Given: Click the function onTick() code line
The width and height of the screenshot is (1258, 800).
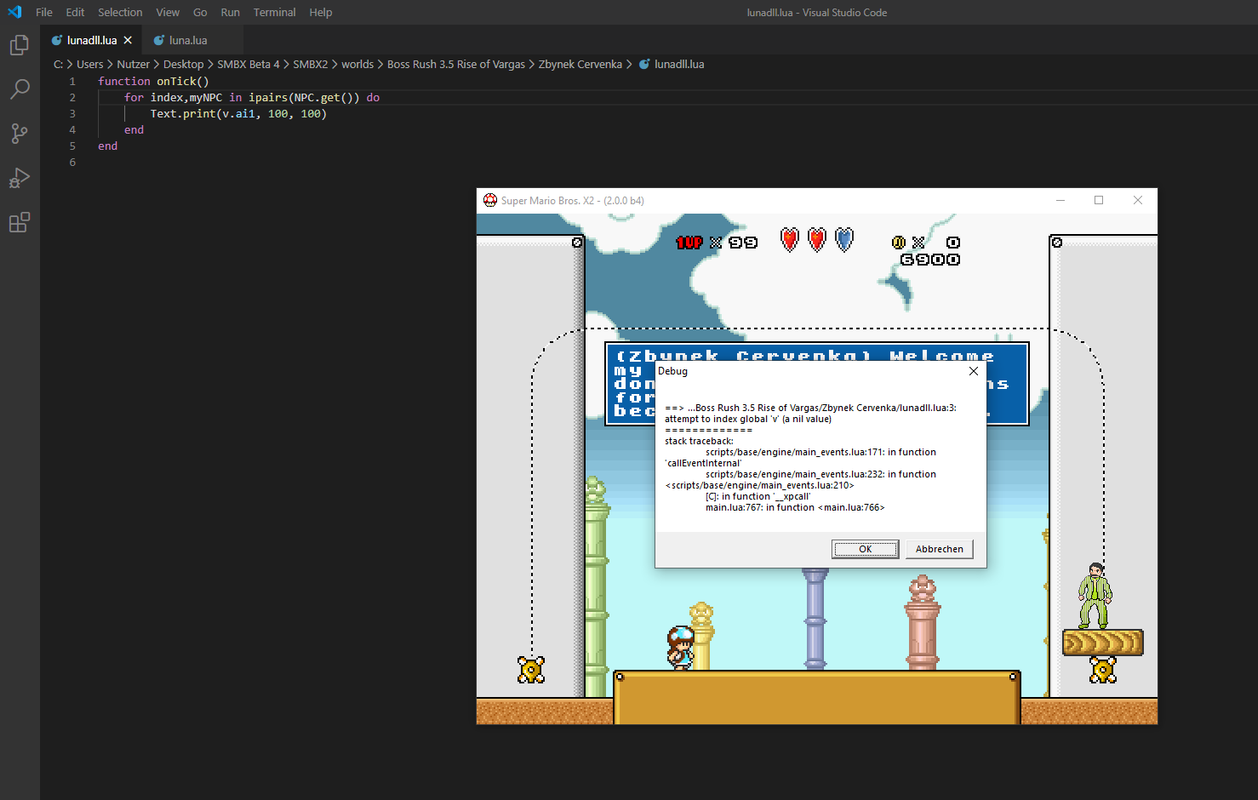Looking at the screenshot, I should pyautogui.click(x=154, y=81).
